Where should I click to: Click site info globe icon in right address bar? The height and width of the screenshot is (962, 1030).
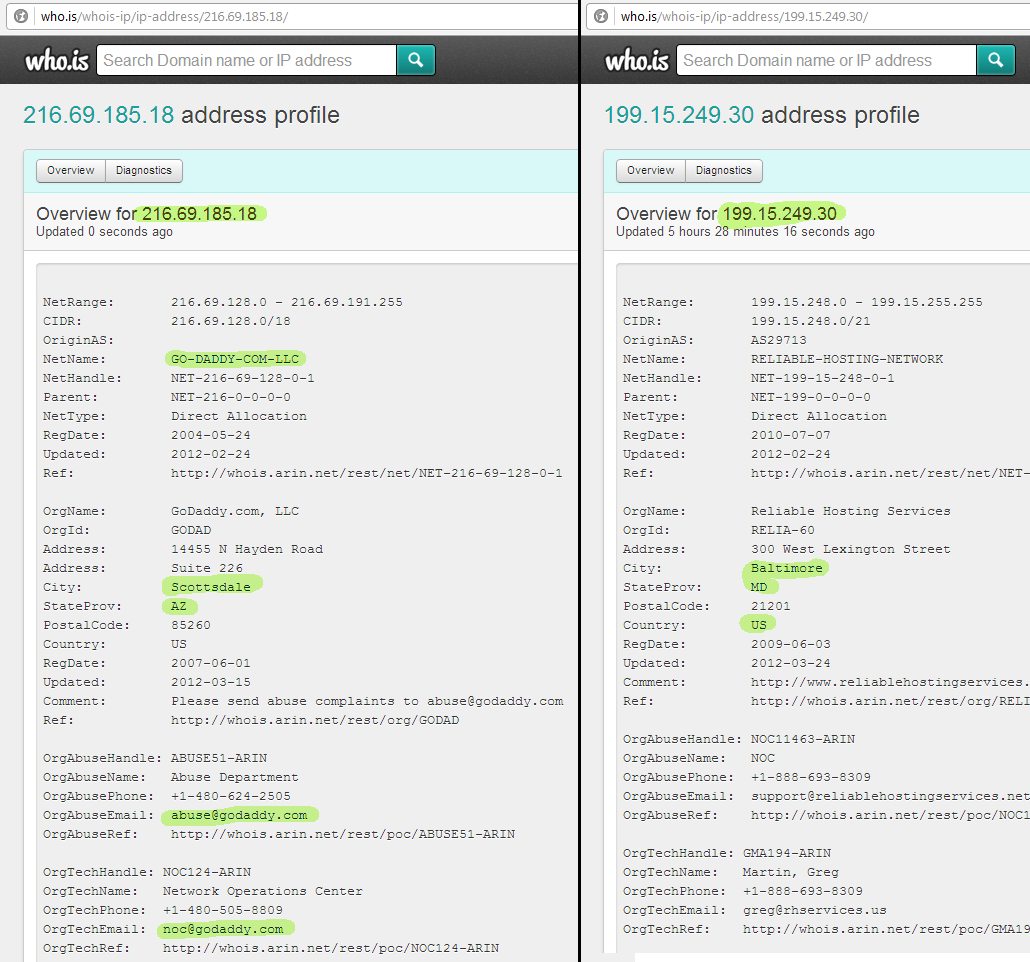pos(601,16)
